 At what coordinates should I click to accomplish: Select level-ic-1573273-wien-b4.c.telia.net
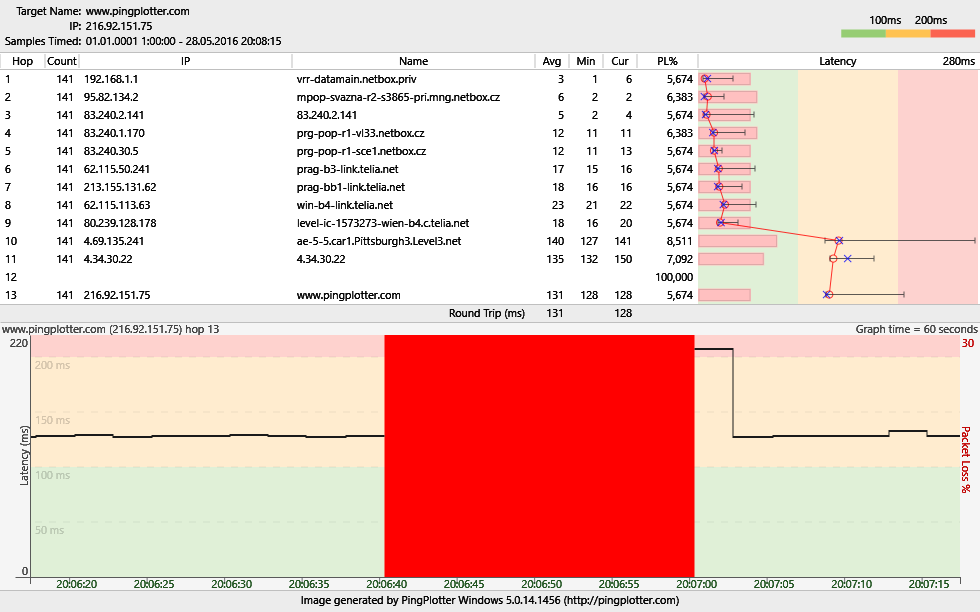click(382, 224)
